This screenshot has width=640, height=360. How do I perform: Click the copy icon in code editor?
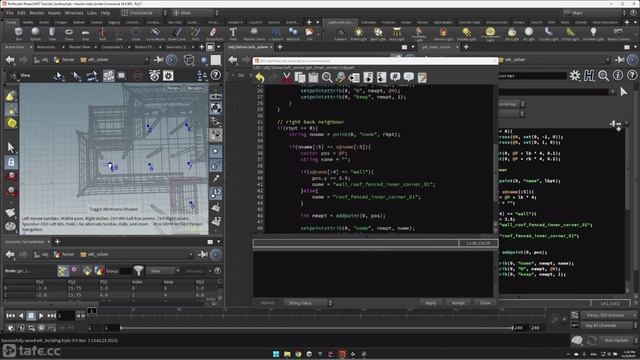(x=300, y=77)
